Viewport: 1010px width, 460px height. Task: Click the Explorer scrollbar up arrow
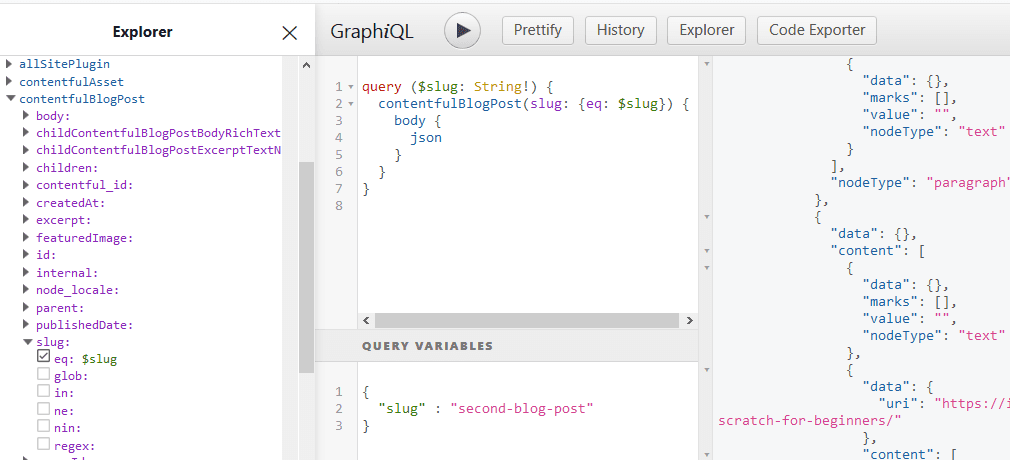coord(307,64)
